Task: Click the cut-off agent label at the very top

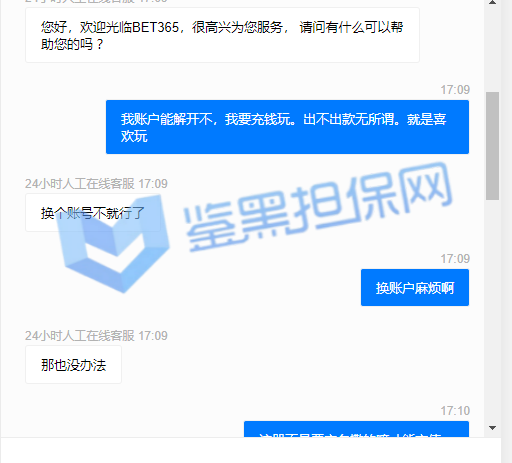Action: coord(96,1)
